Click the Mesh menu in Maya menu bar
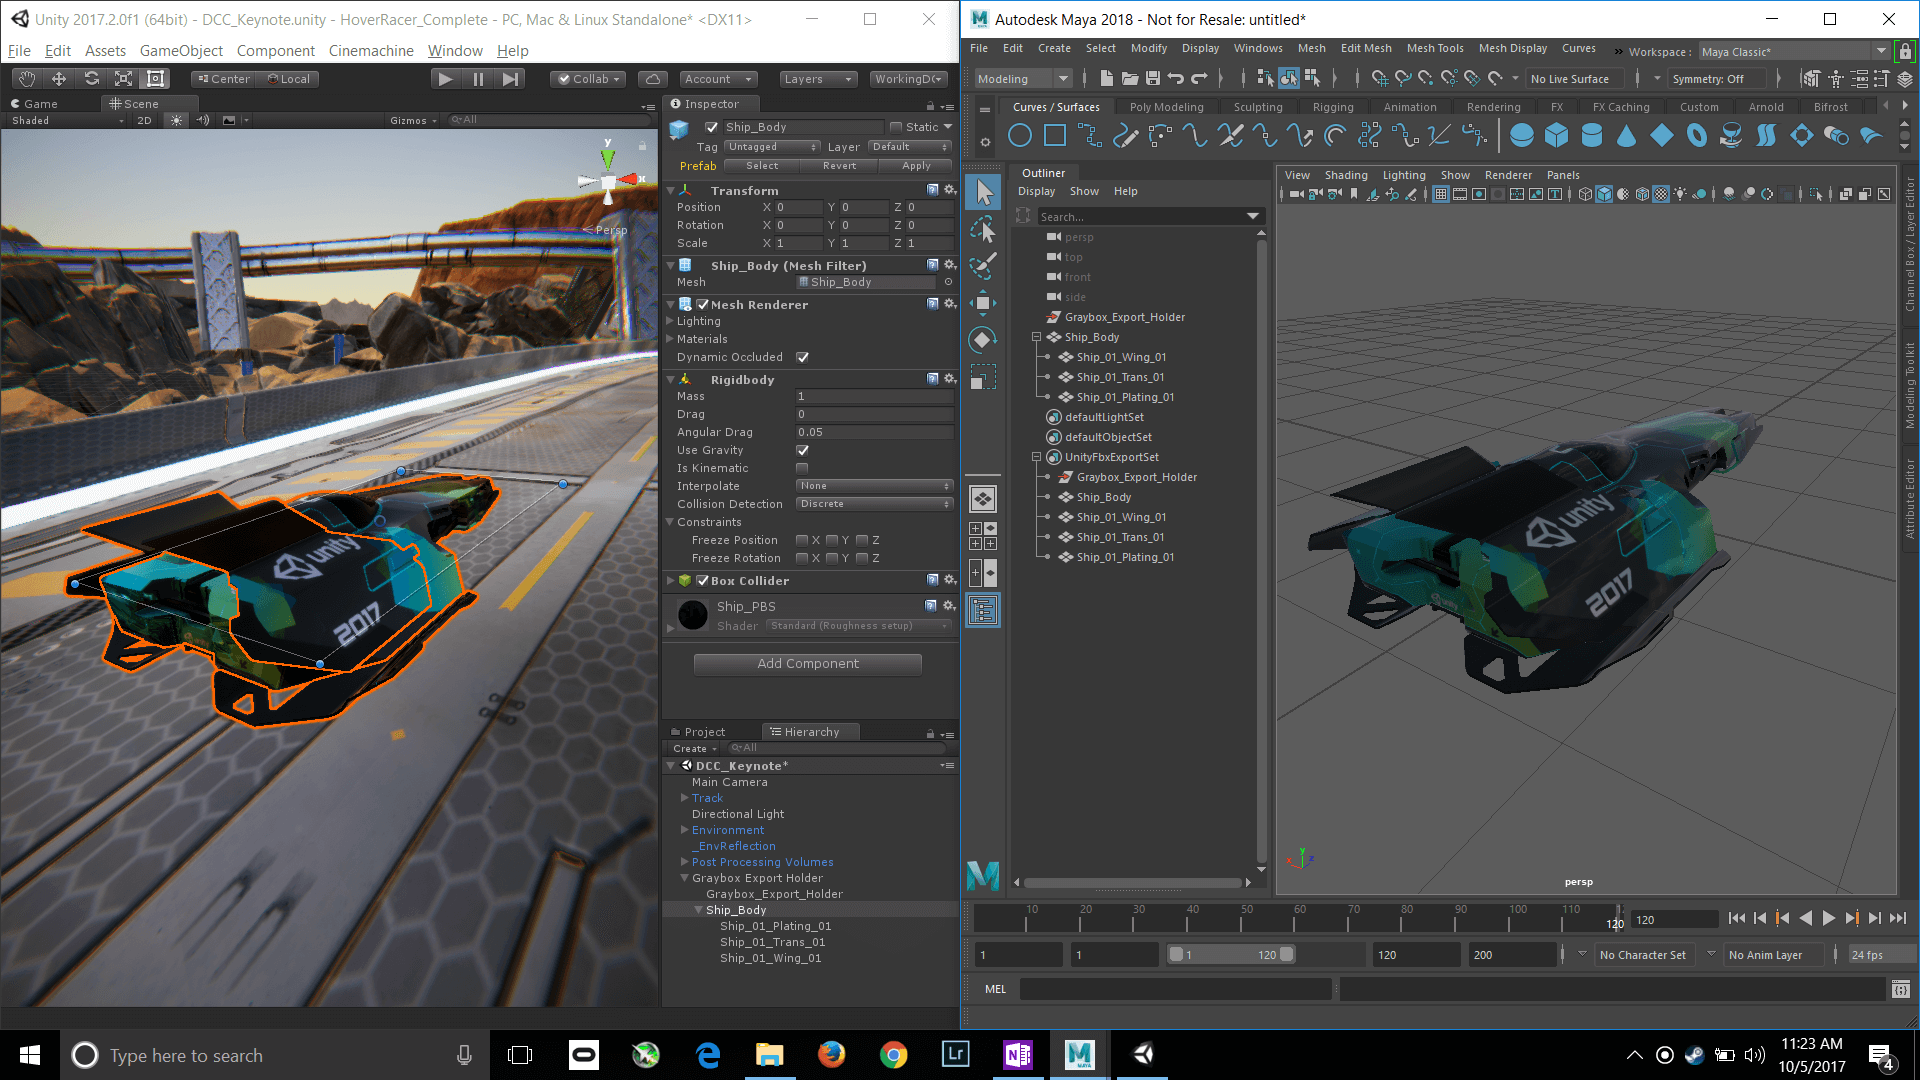Screen dimensions: 1920x1080 pyautogui.click(x=1315, y=50)
